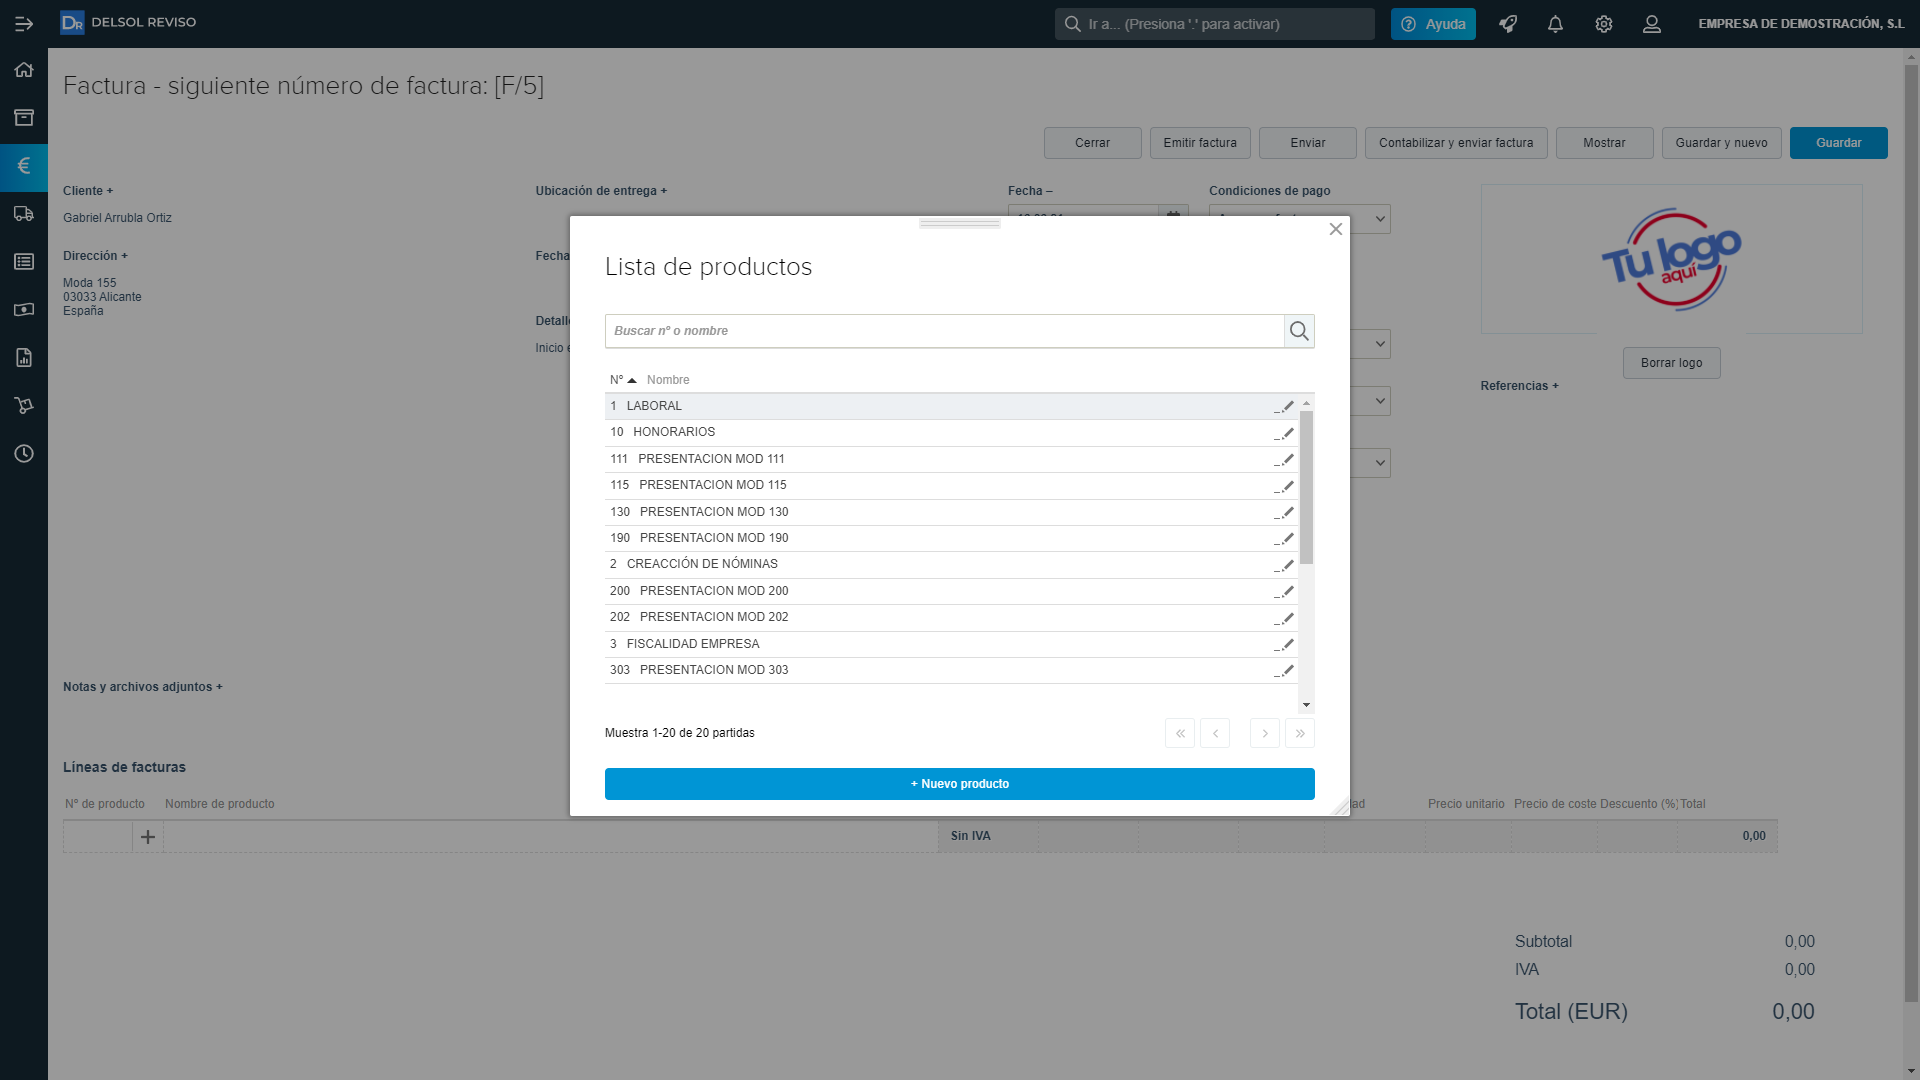Viewport: 1920px width, 1080px height.
Task: Go to home icon in sidebar
Action: coord(24,70)
